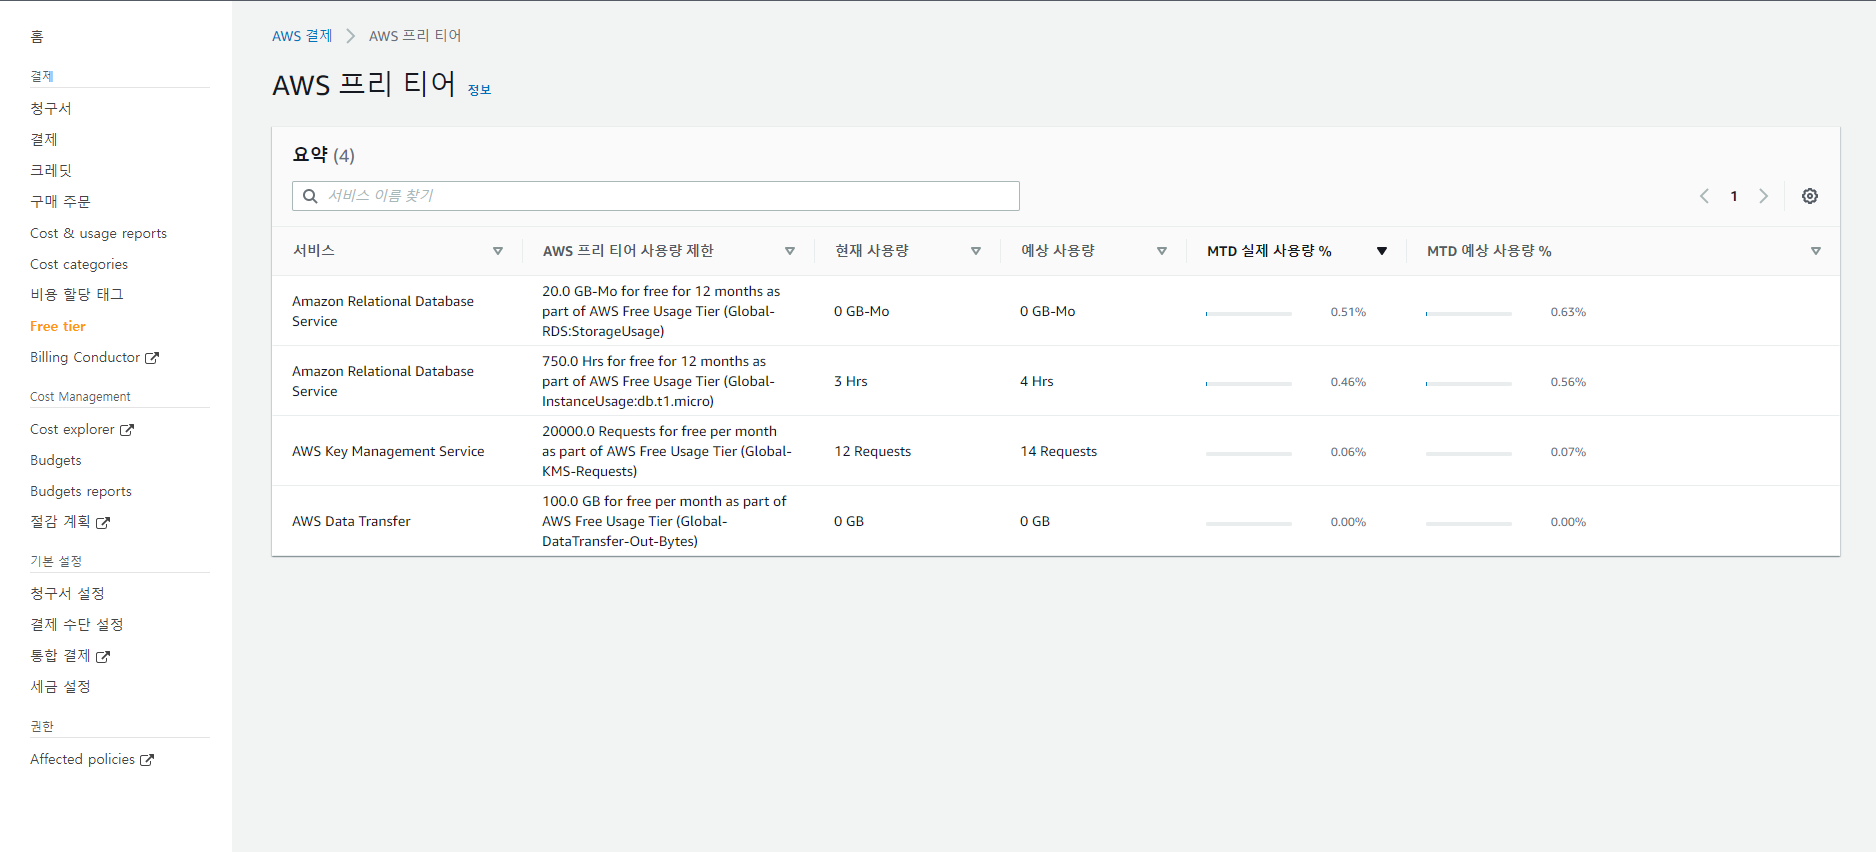Click 4 Hrs forecast usage cell
This screenshot has width=1876, height=852.
(x=1037, y=381)
